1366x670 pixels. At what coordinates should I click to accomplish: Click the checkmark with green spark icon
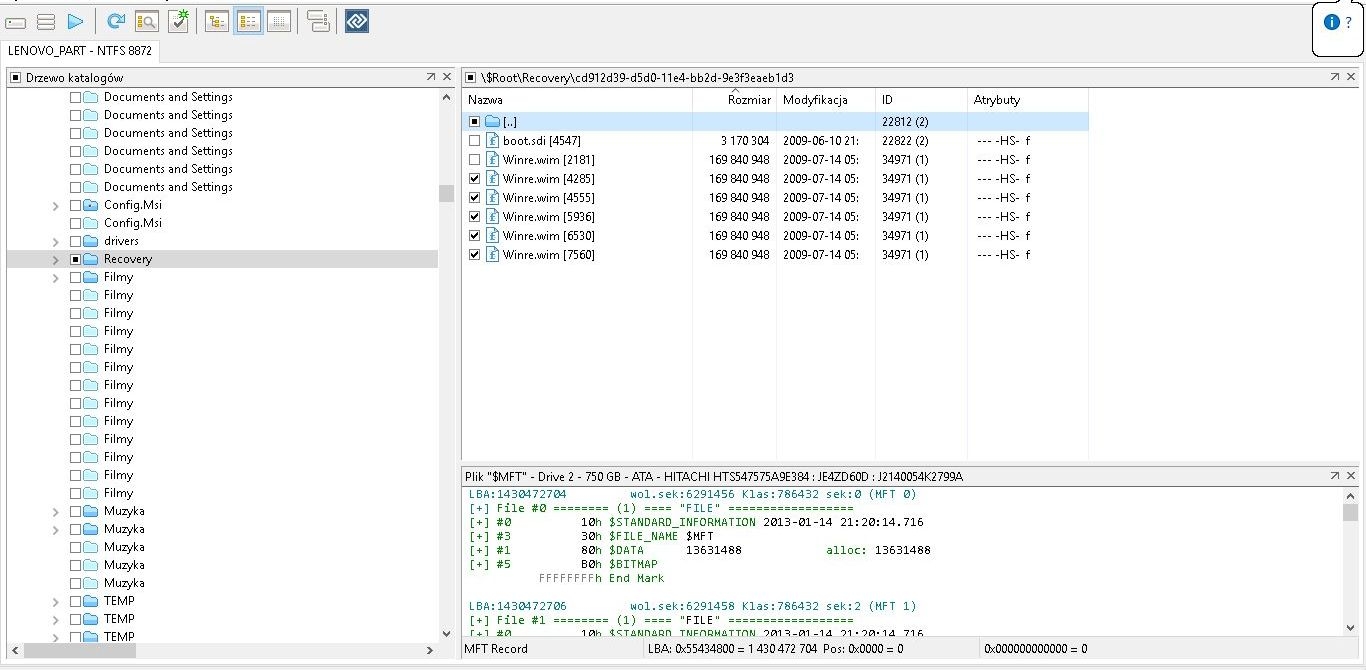tap(178, 21)
